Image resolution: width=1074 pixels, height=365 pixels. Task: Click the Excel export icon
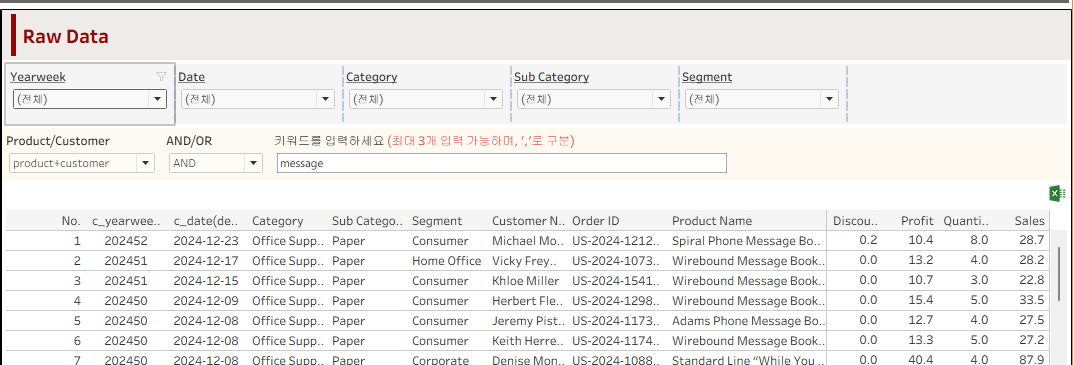(x=1057, y=194)
